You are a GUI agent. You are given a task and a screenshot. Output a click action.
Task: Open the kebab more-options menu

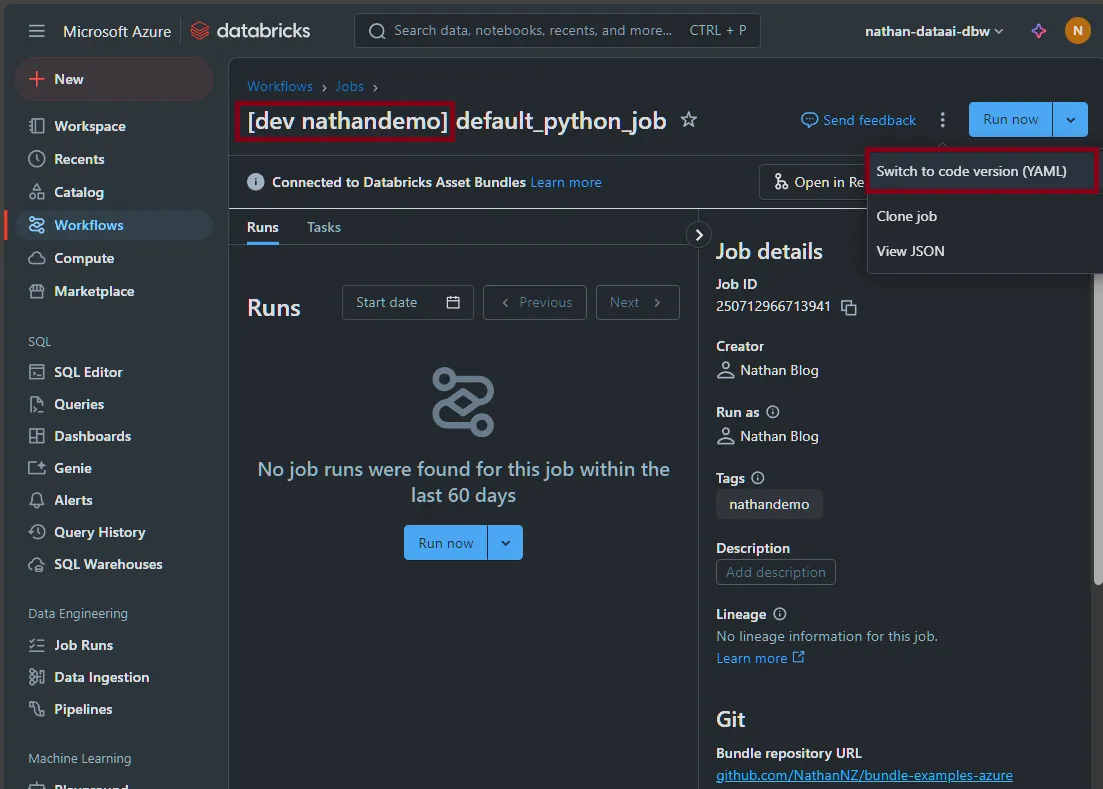coord(942,120)
